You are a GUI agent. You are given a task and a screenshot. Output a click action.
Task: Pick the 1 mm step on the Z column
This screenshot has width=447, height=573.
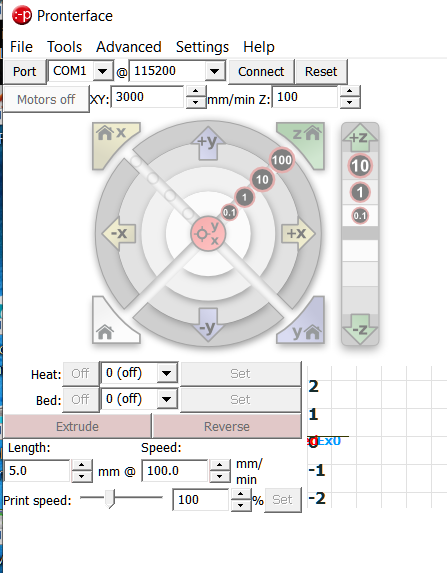coord(360,192)
